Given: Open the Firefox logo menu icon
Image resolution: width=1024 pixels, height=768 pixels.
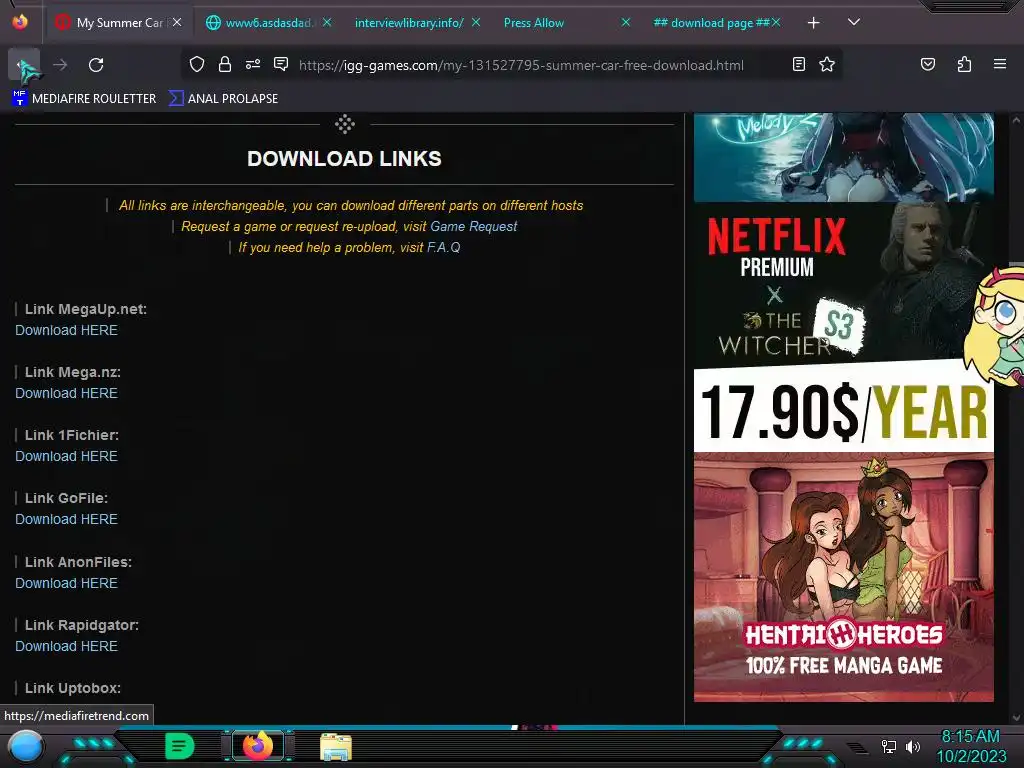Looking at the screenshot, I should click(x=20, y=22).
